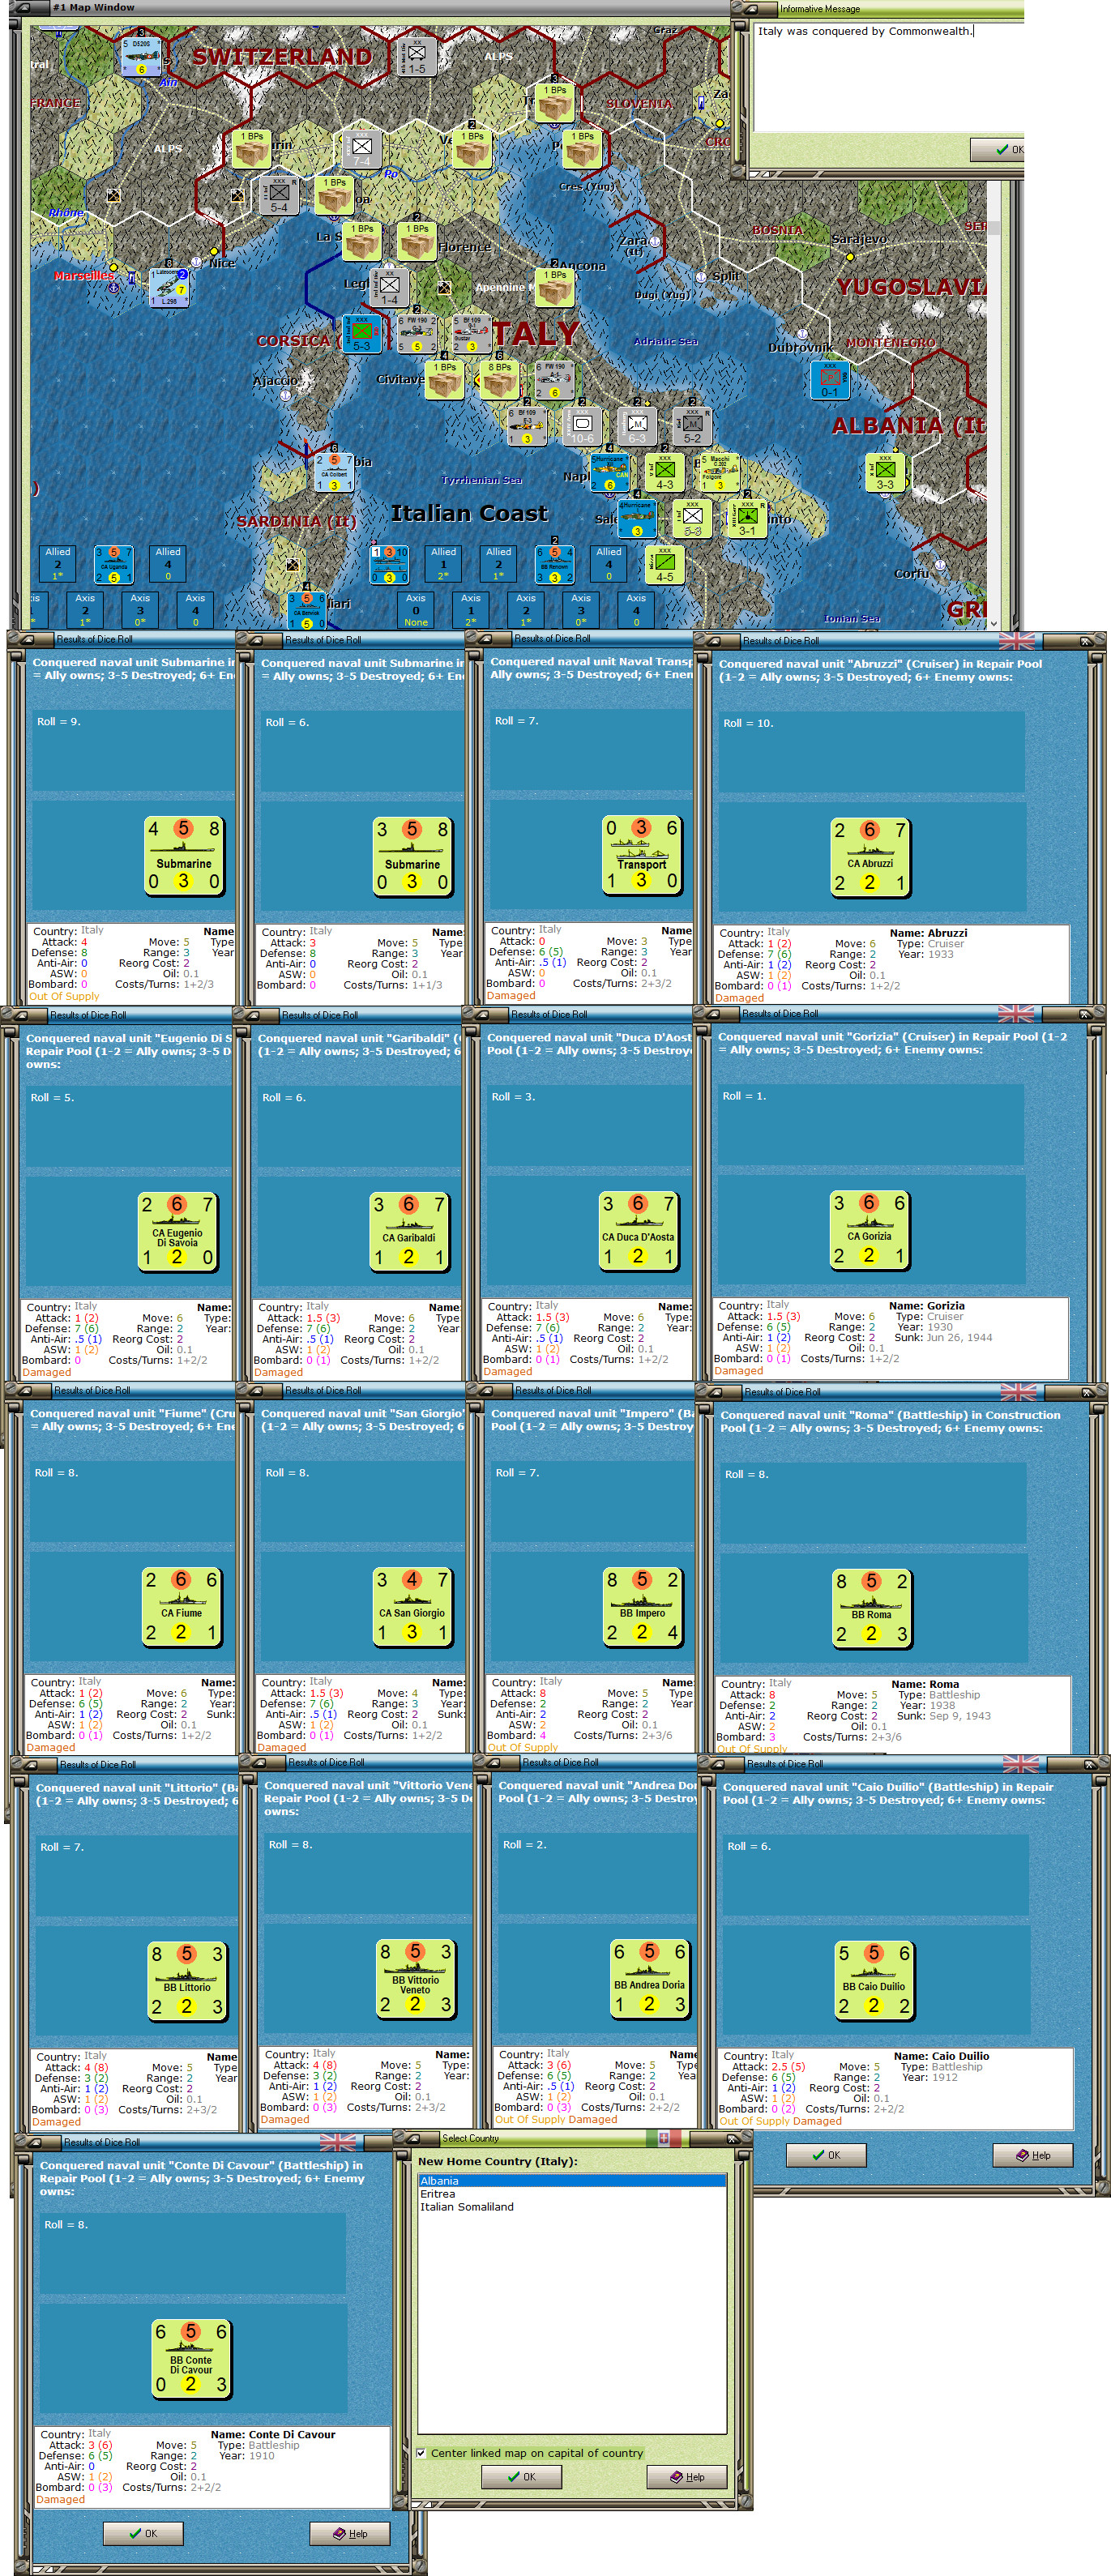Click UK flag in Abruzzi dice roll title
Image resolution: width=1111 pixels, height=2576 pixels.
1017,640
